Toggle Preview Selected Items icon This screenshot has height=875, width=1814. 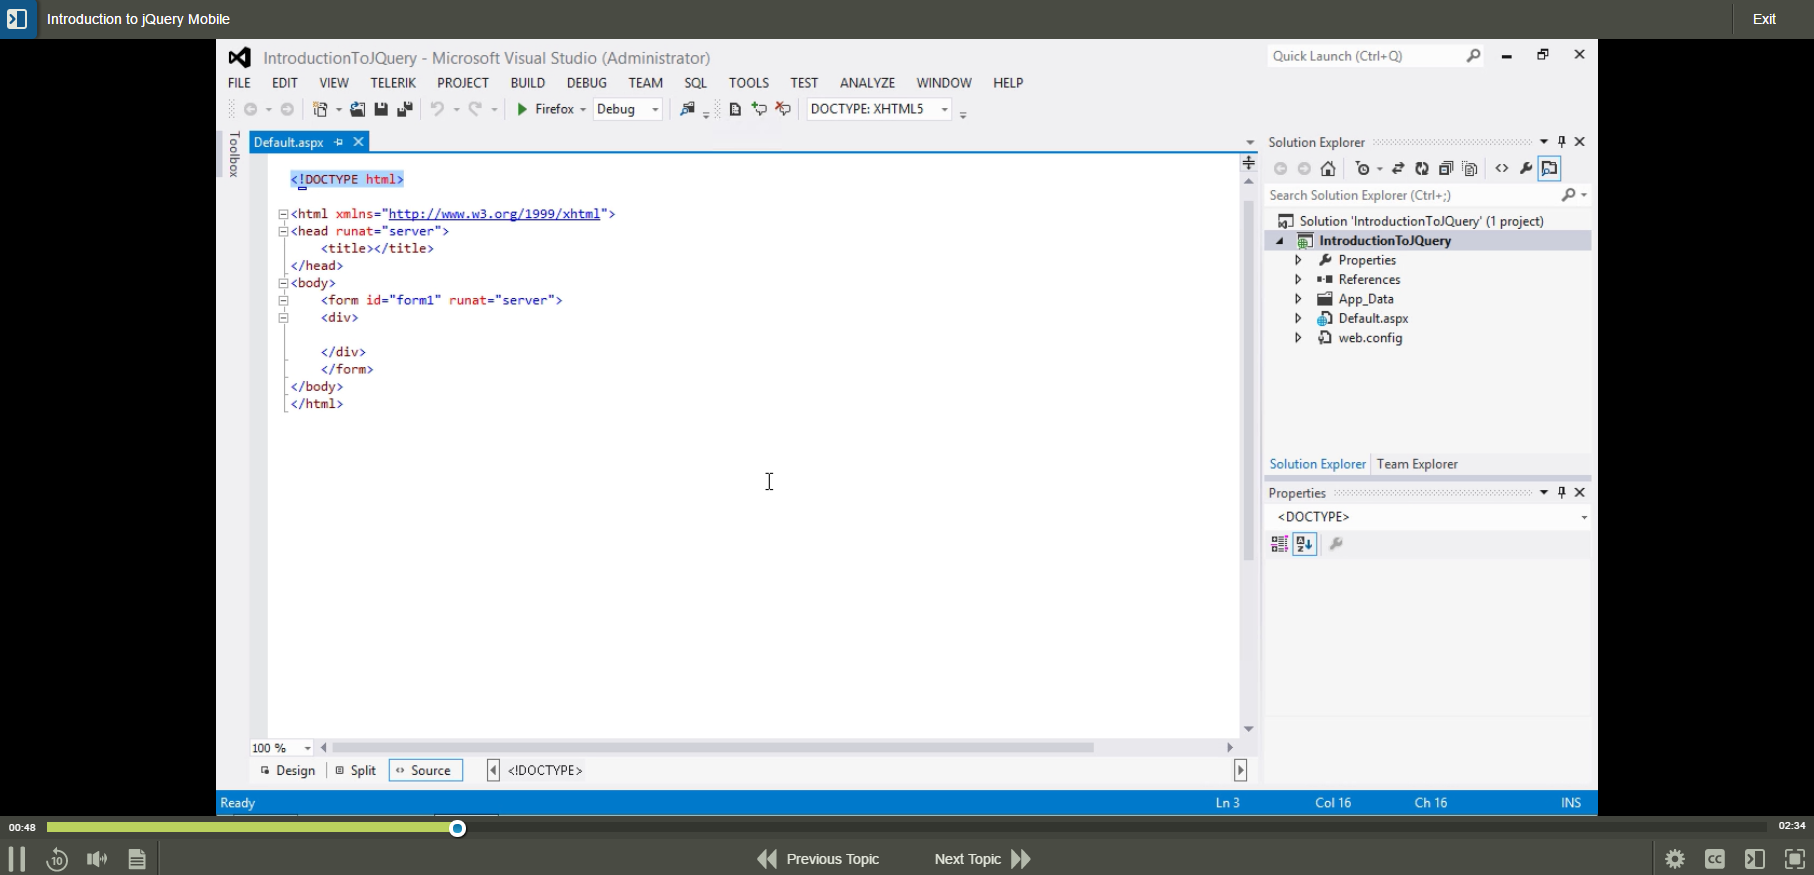coord(1550,169)
